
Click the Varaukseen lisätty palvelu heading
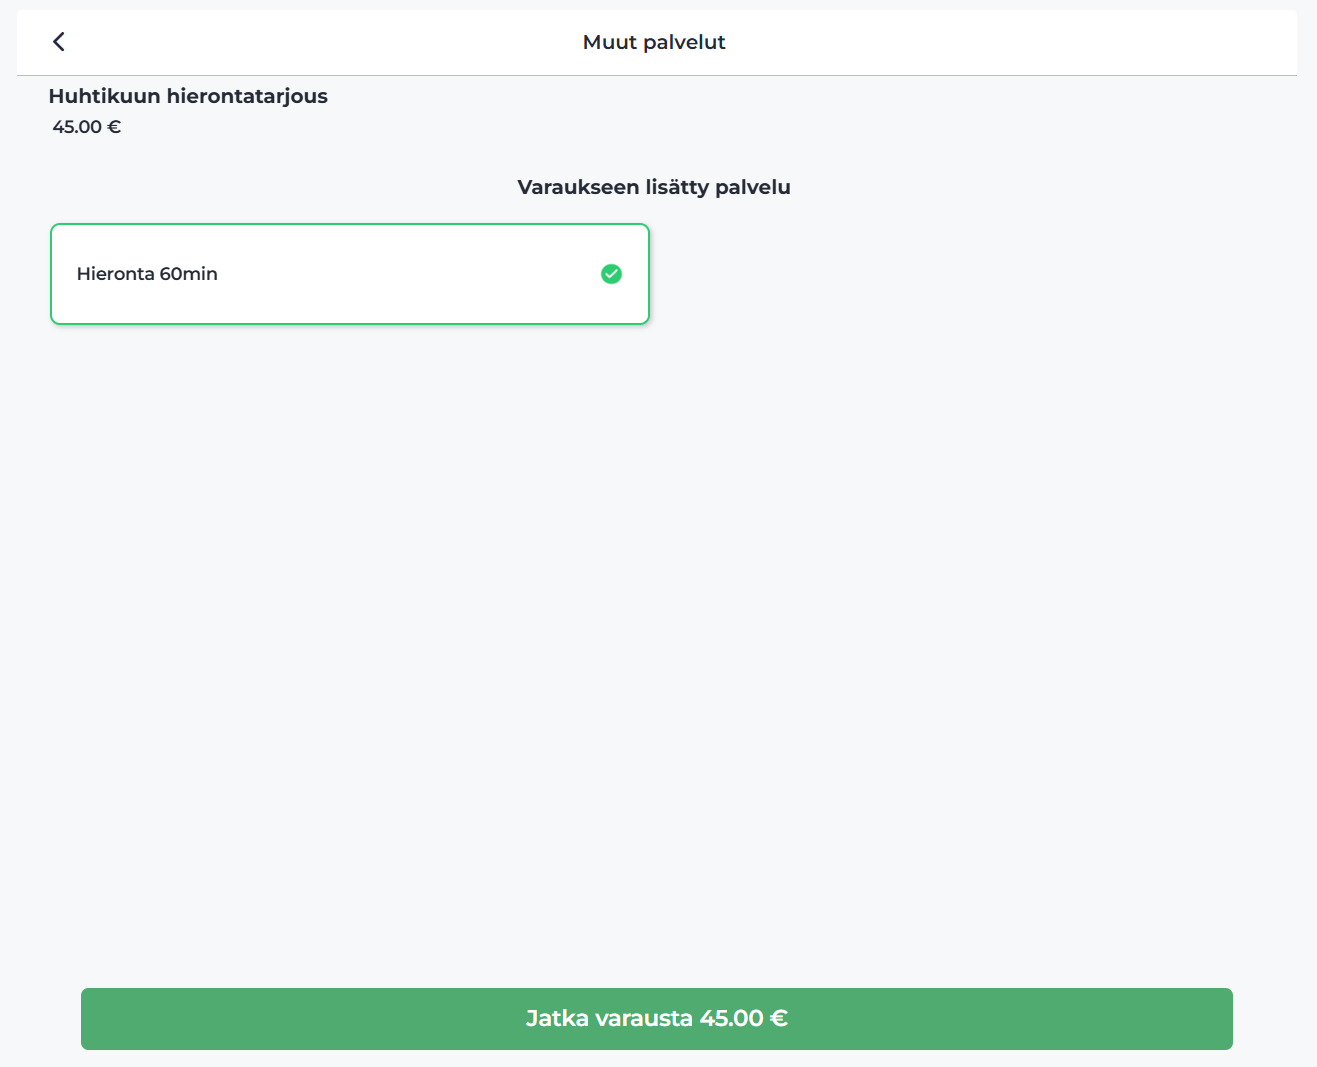click(654, 187)
